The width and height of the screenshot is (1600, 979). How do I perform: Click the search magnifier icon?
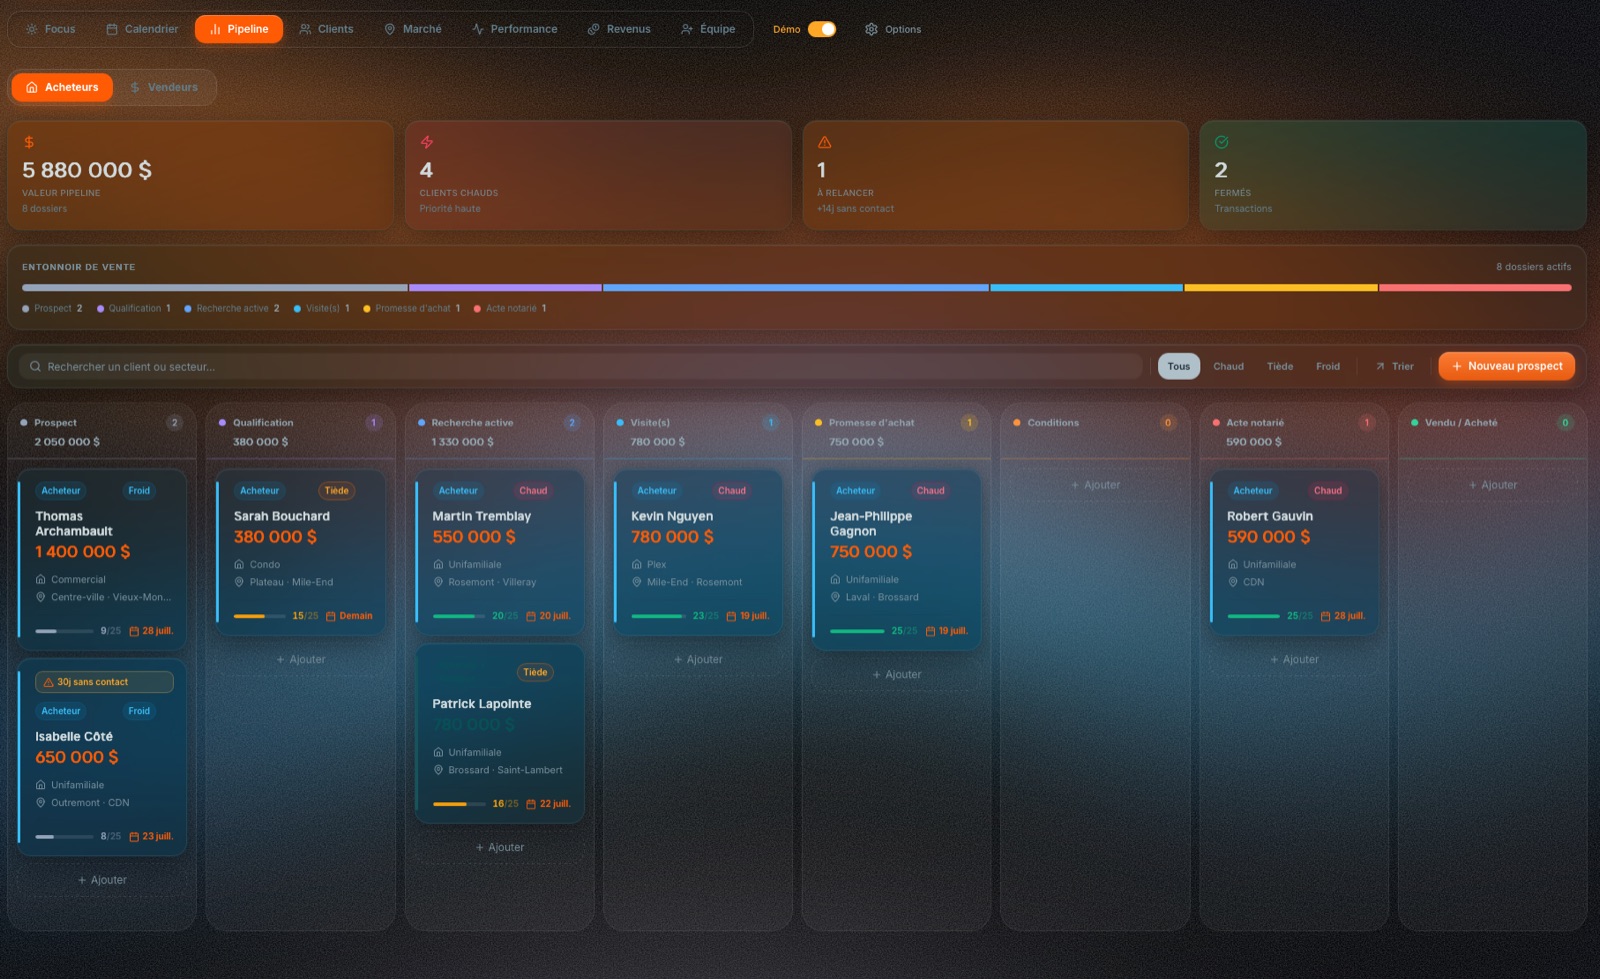pyautogui.click(x=35, y=366)
